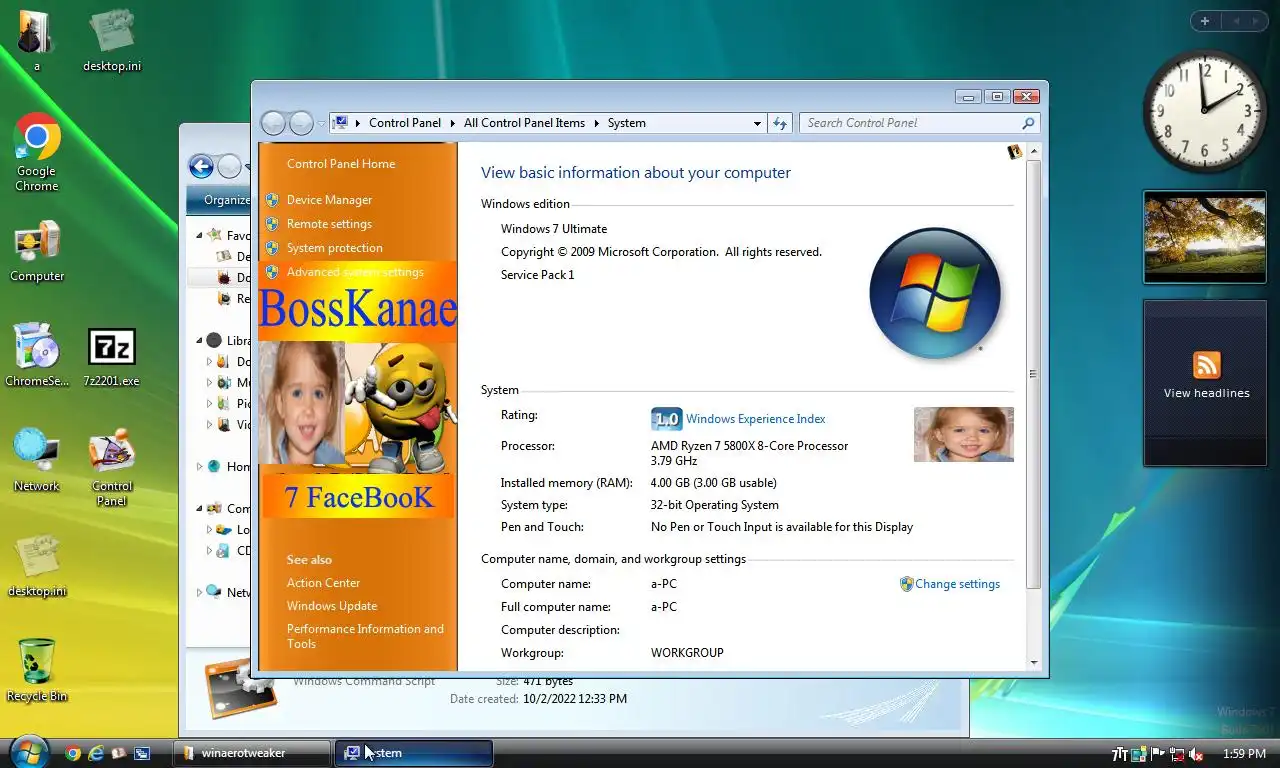Select desktop.ini file above Recycle Bin

[37, 565]
